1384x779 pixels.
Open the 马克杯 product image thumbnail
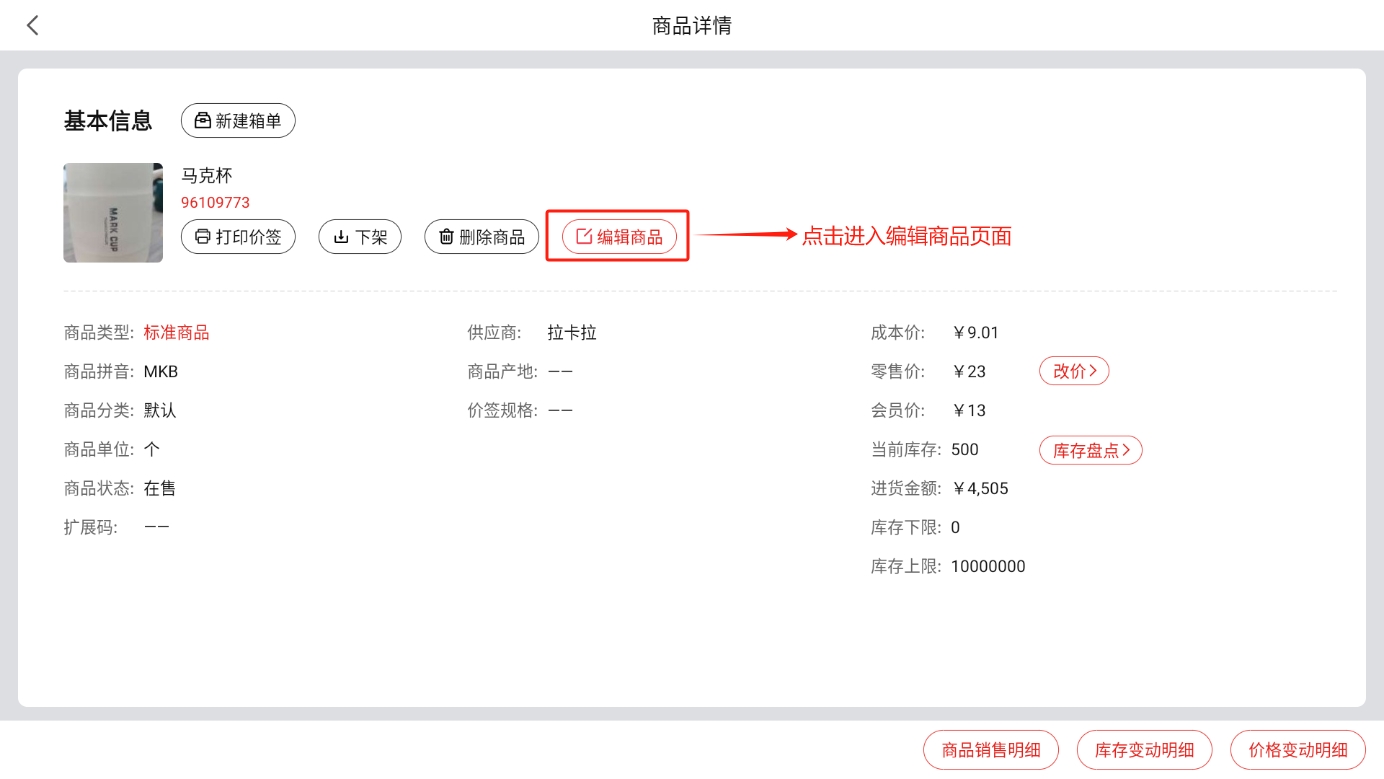(x=113, y=213)
